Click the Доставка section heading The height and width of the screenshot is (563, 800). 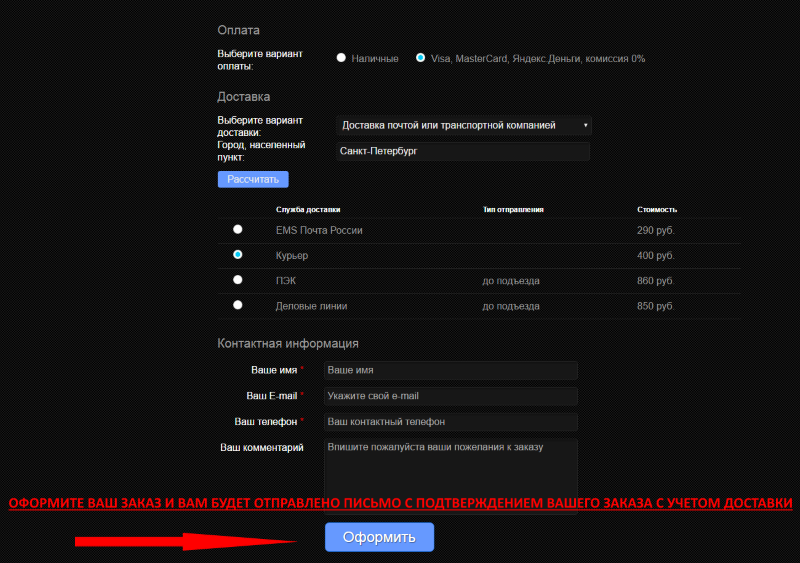coord(243,97)
